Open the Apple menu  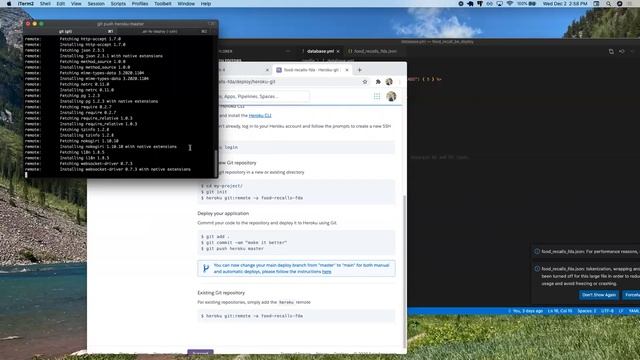(9, 4)
